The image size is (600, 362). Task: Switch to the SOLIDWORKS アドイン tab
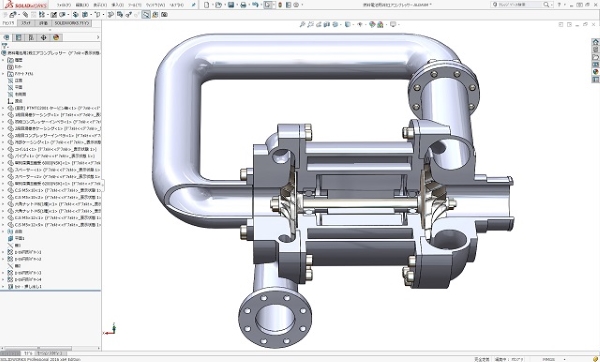[x=72, y=23]
